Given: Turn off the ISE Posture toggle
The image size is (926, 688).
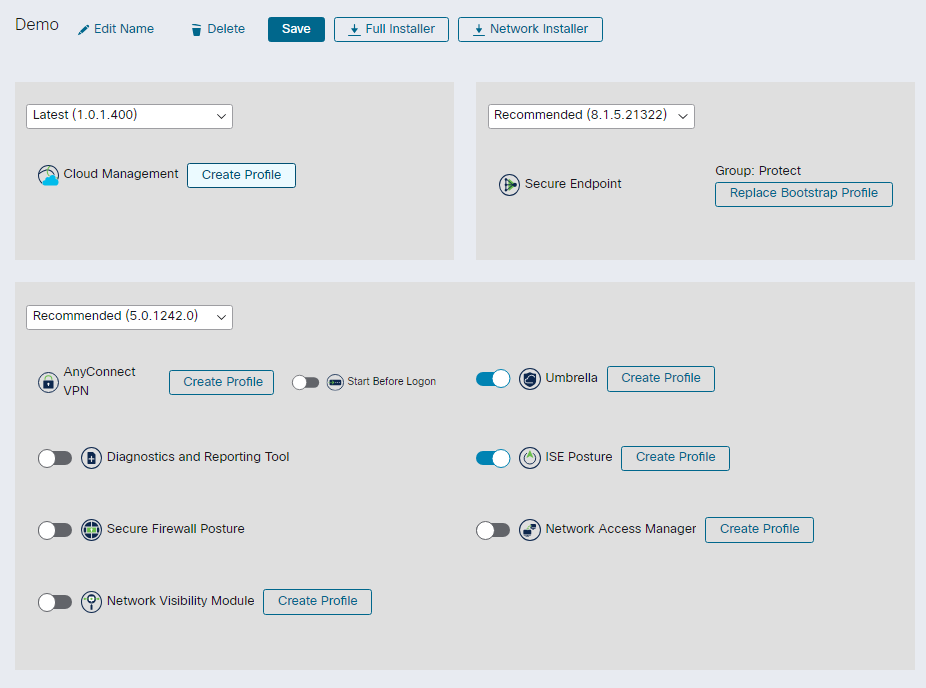Looking at the screenshot, I should tap(493, 458).
